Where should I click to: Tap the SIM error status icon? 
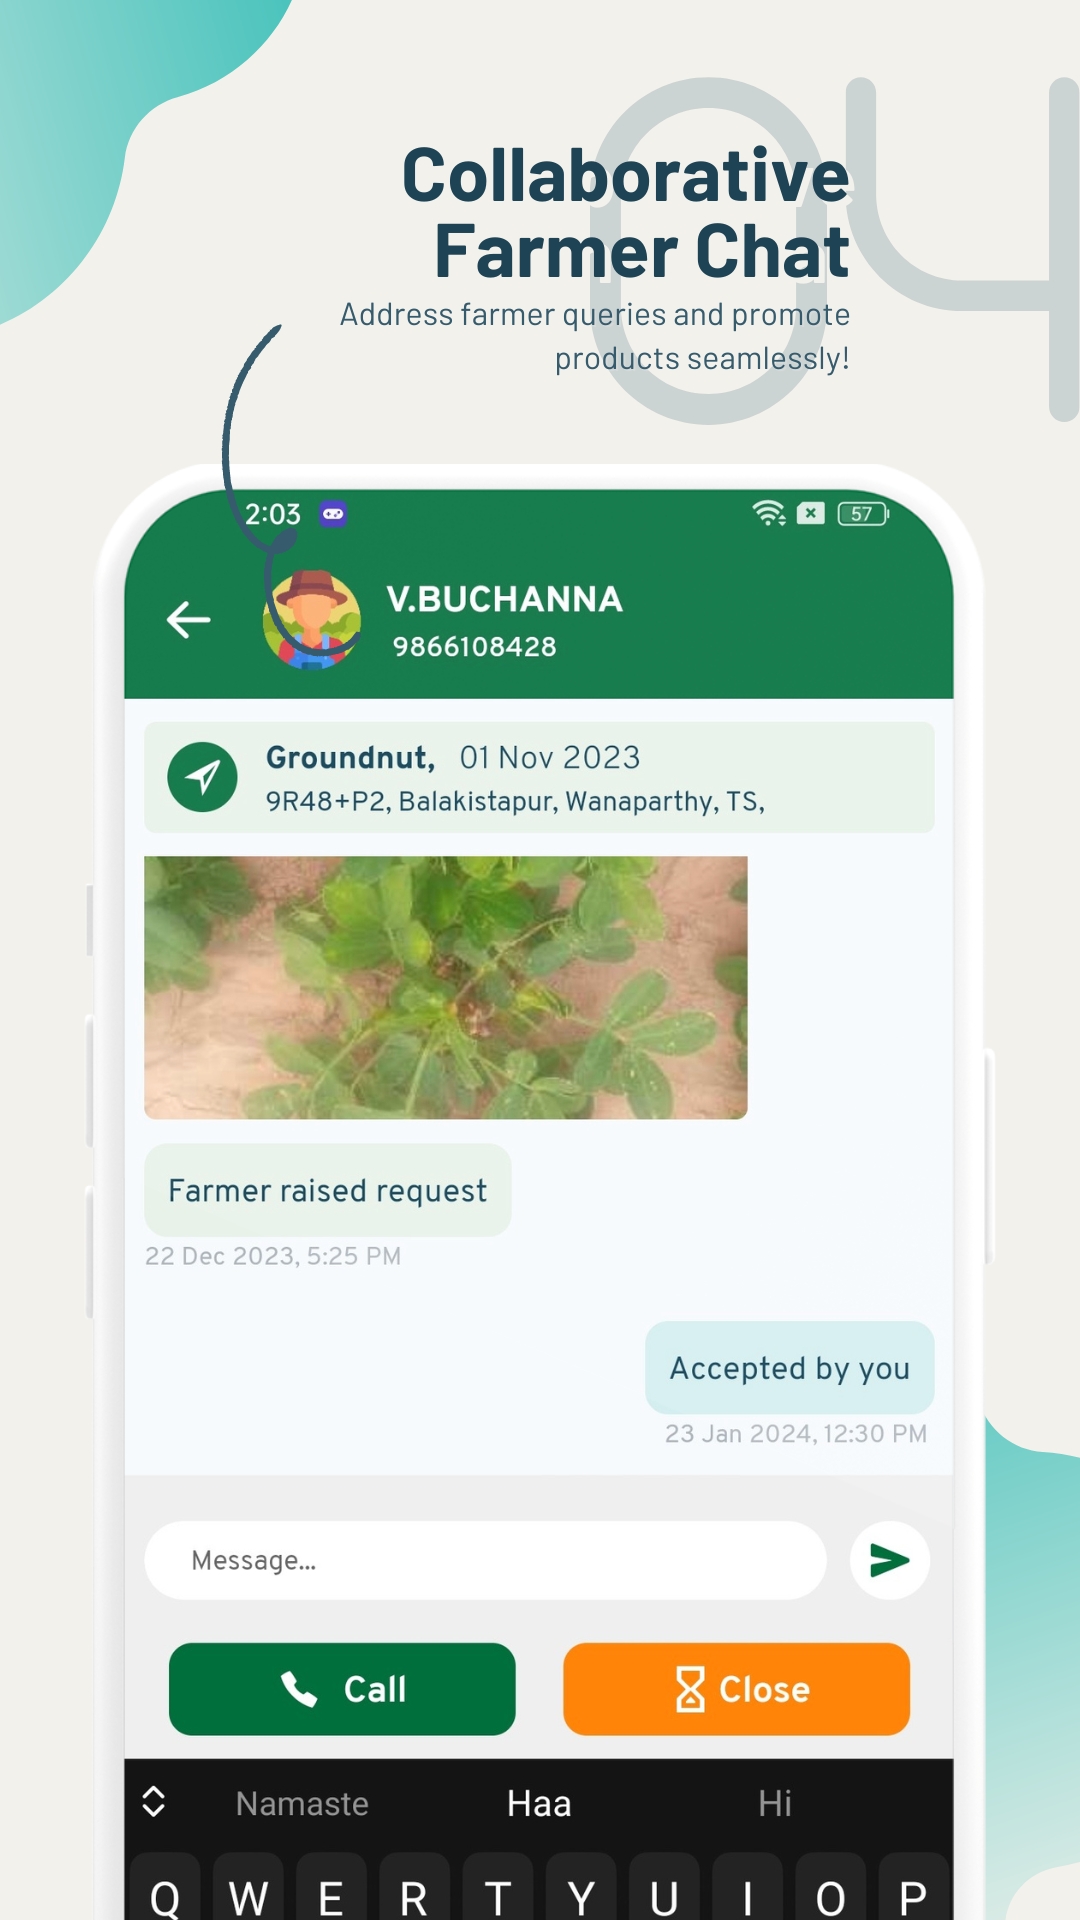click(x=811, y=513)
